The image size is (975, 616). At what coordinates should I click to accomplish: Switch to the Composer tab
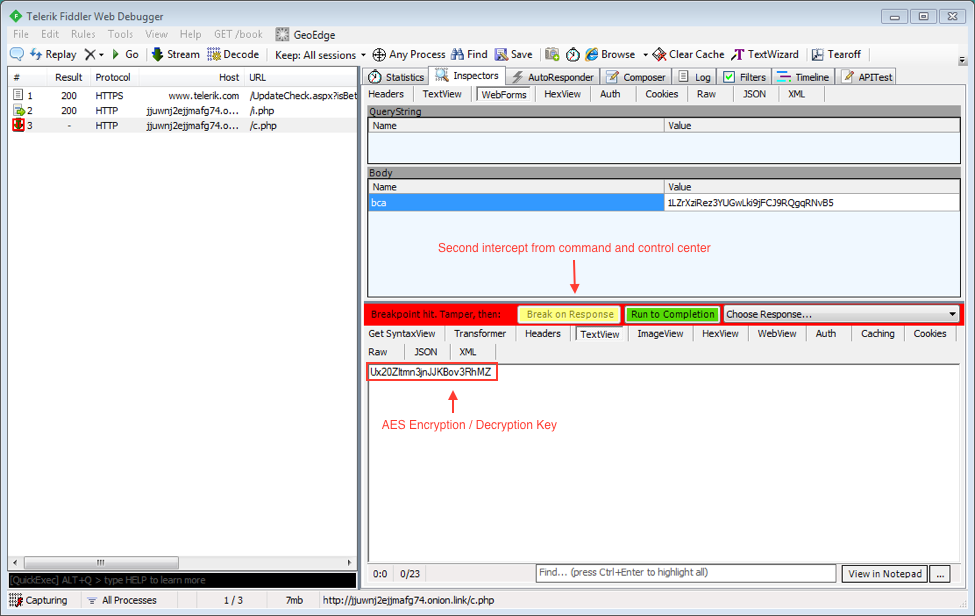click(x=635, y=76)
